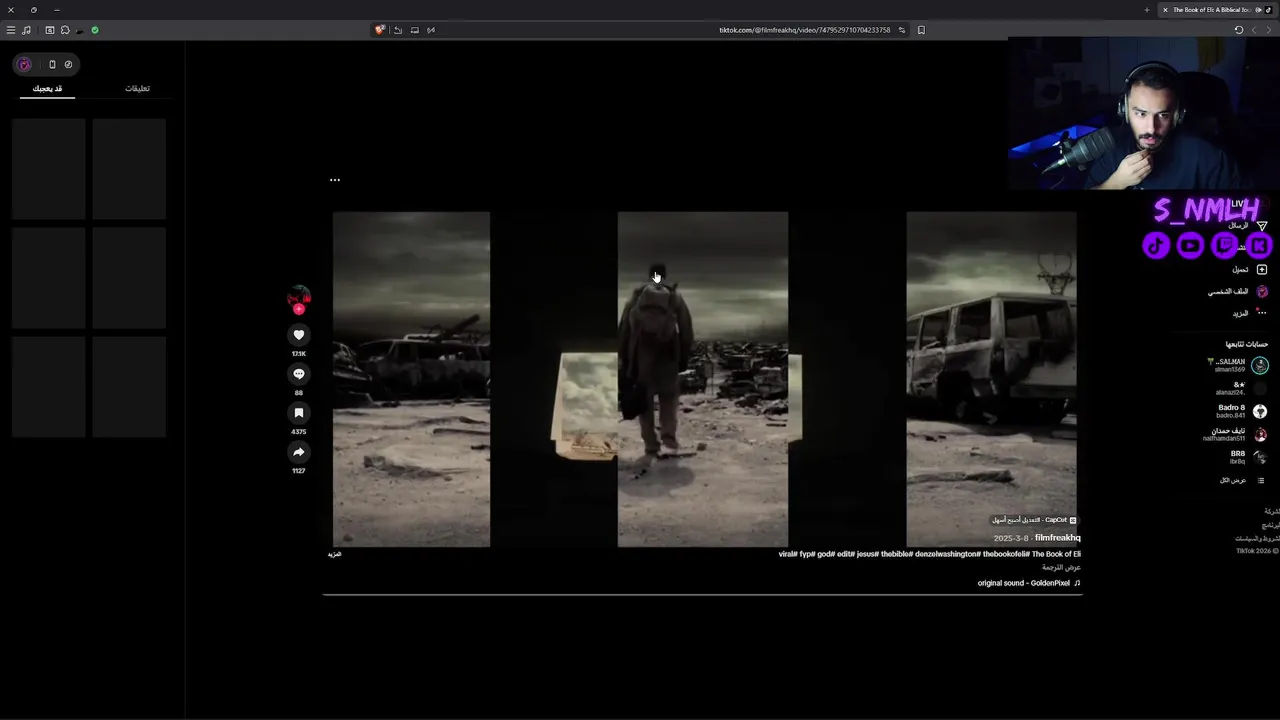Click the TikTok overlay social icon
Image resolution: width=1280 pixels, height=720 pixels.
click(1156, 245)
